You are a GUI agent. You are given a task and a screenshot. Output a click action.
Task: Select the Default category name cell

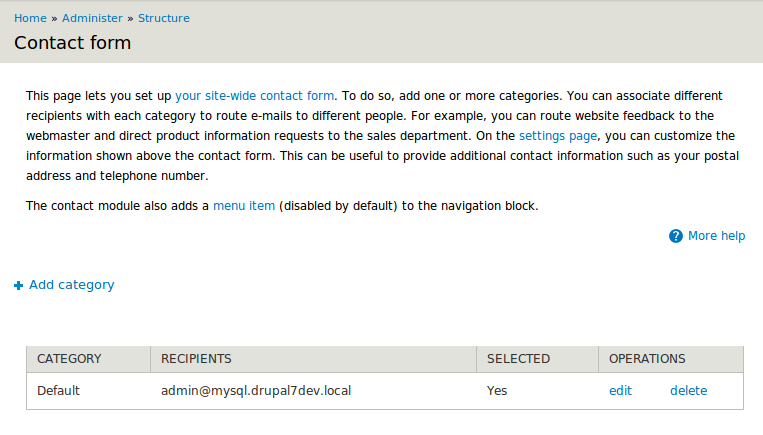[x=58, y=391]
